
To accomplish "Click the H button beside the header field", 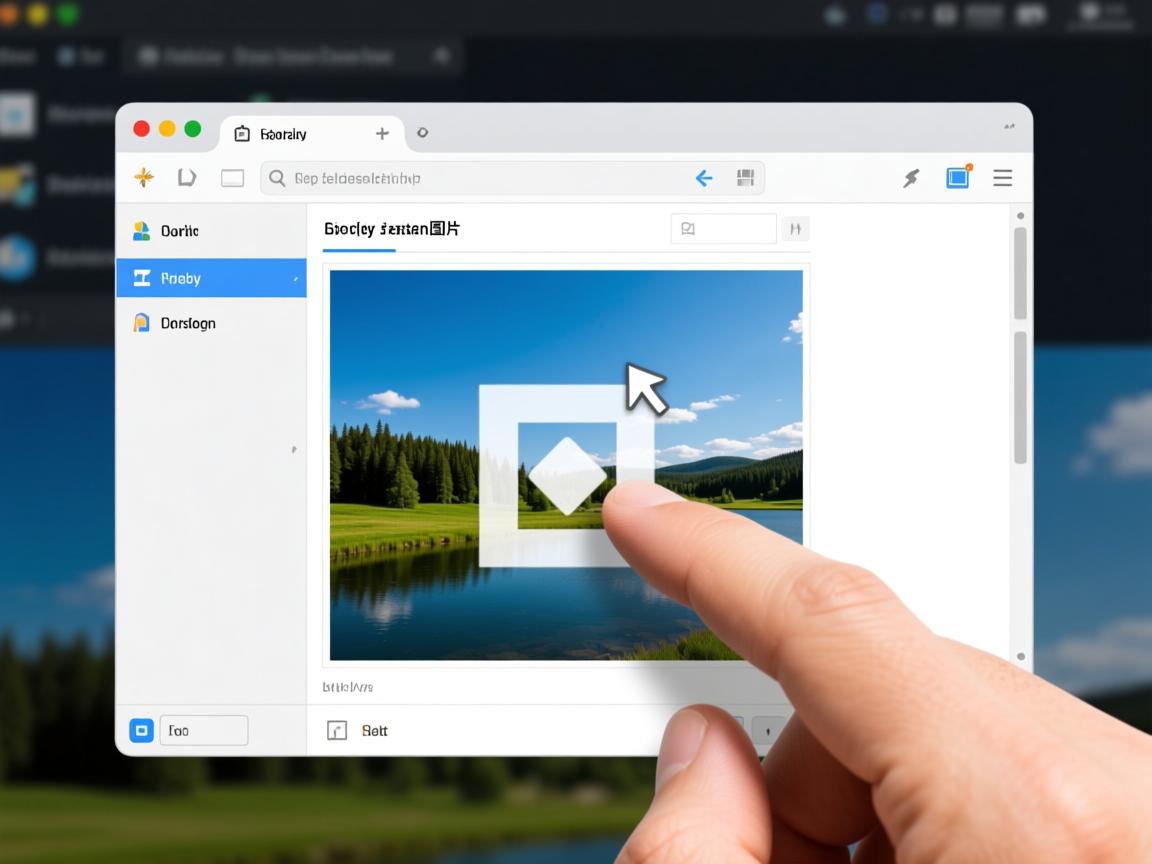I will (795, 229).
